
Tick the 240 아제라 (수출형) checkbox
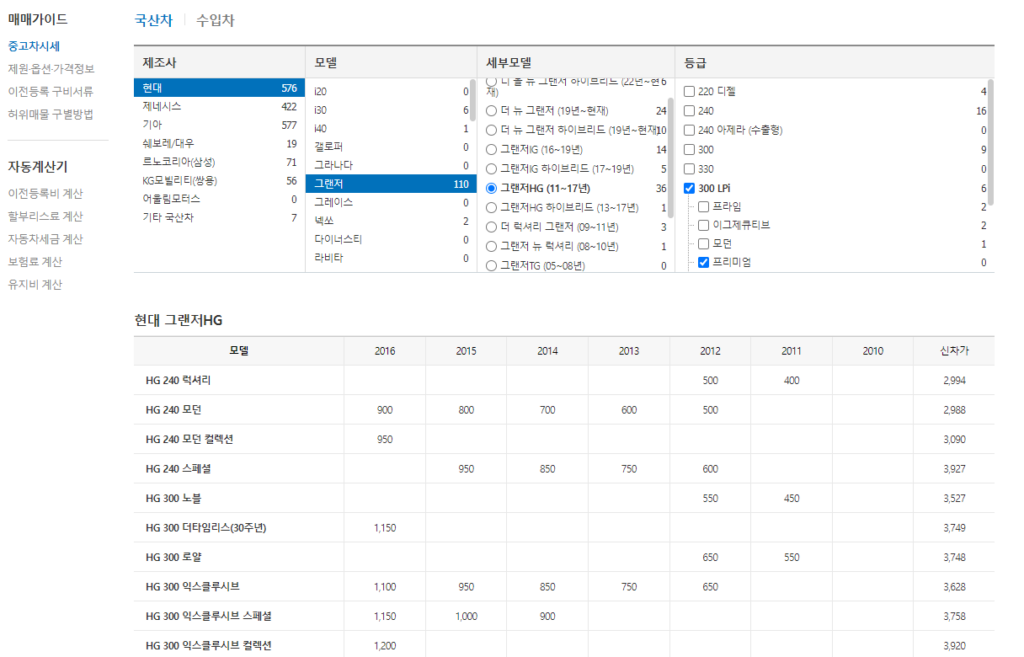[689, 130]
